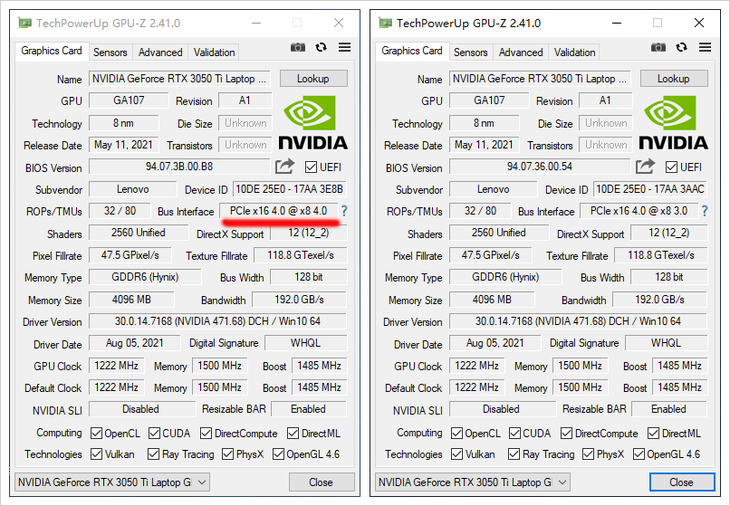Click Resizable BAR Enabled field in right window
This screenshot has width=730, height=506.
[x=669, y=409]
